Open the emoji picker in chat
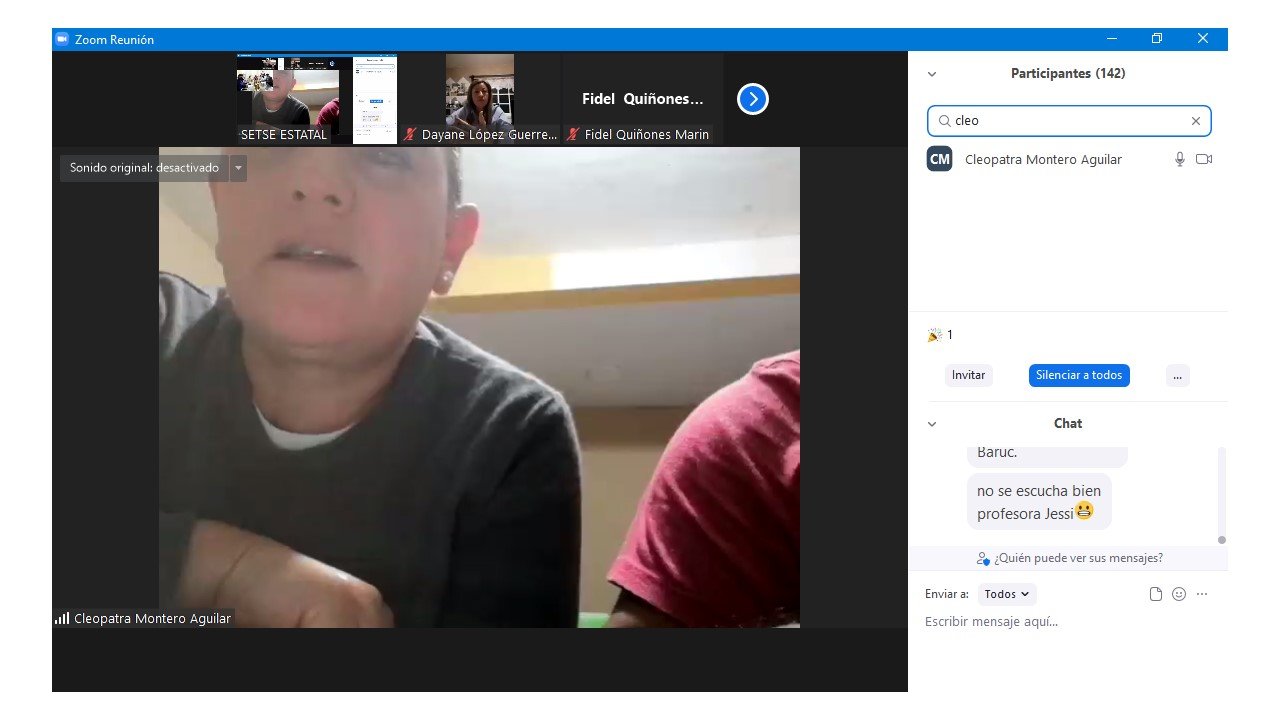The height and width of the screenshot is (720, 1280). click(1179, 594)
